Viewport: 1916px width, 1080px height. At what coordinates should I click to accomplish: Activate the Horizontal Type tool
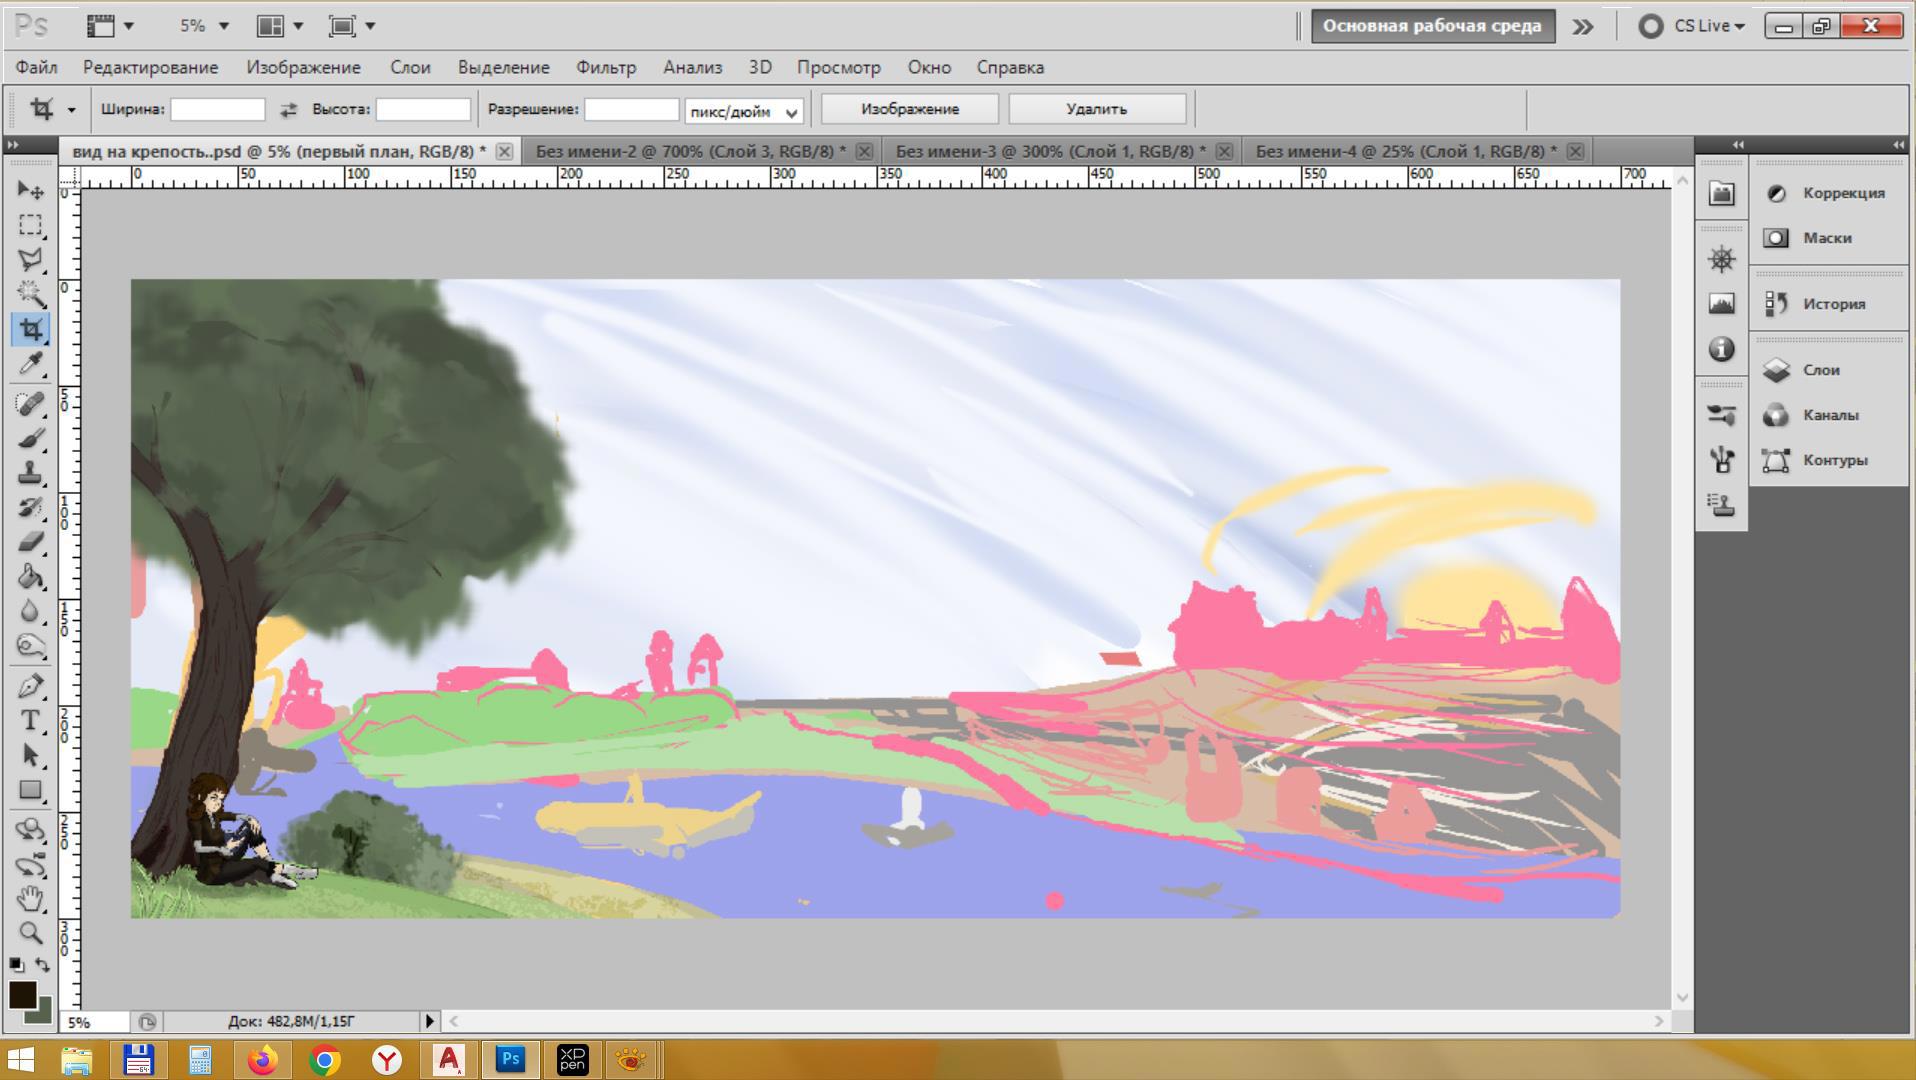(30, 720)
